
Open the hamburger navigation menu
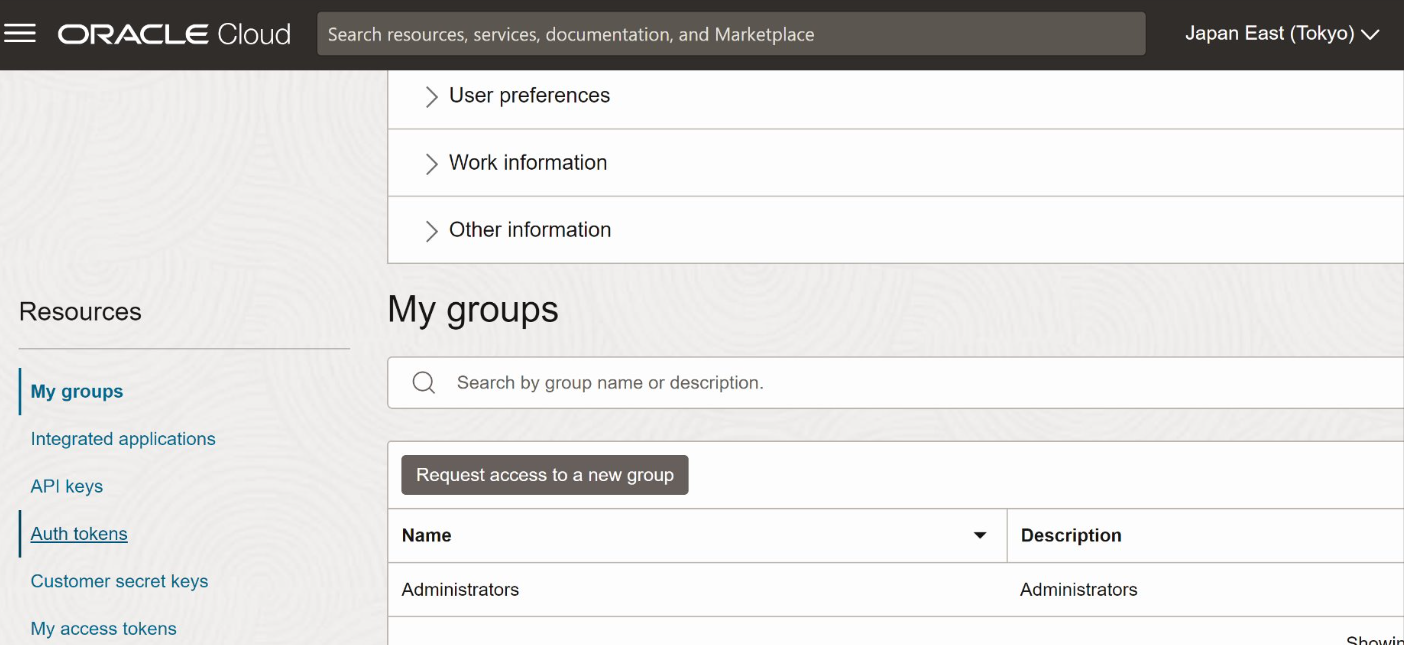(20, 34)
